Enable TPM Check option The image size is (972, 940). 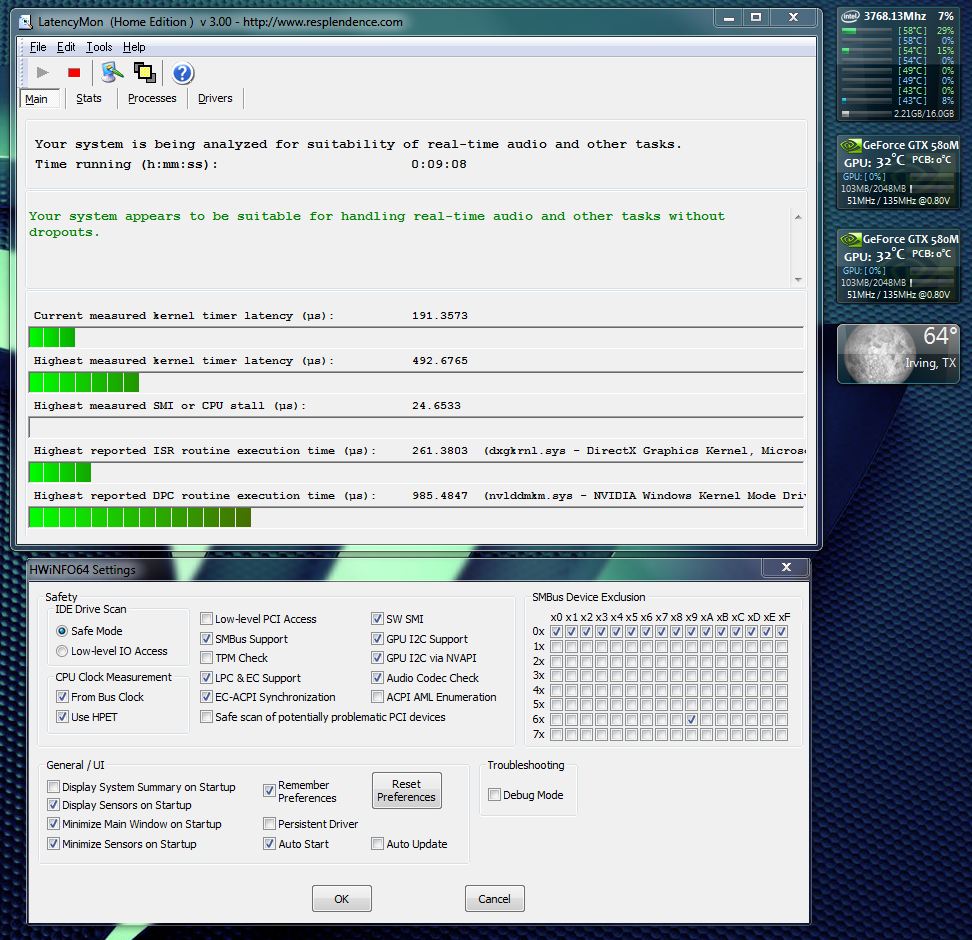pyautogui.click(x=206, y=658)
